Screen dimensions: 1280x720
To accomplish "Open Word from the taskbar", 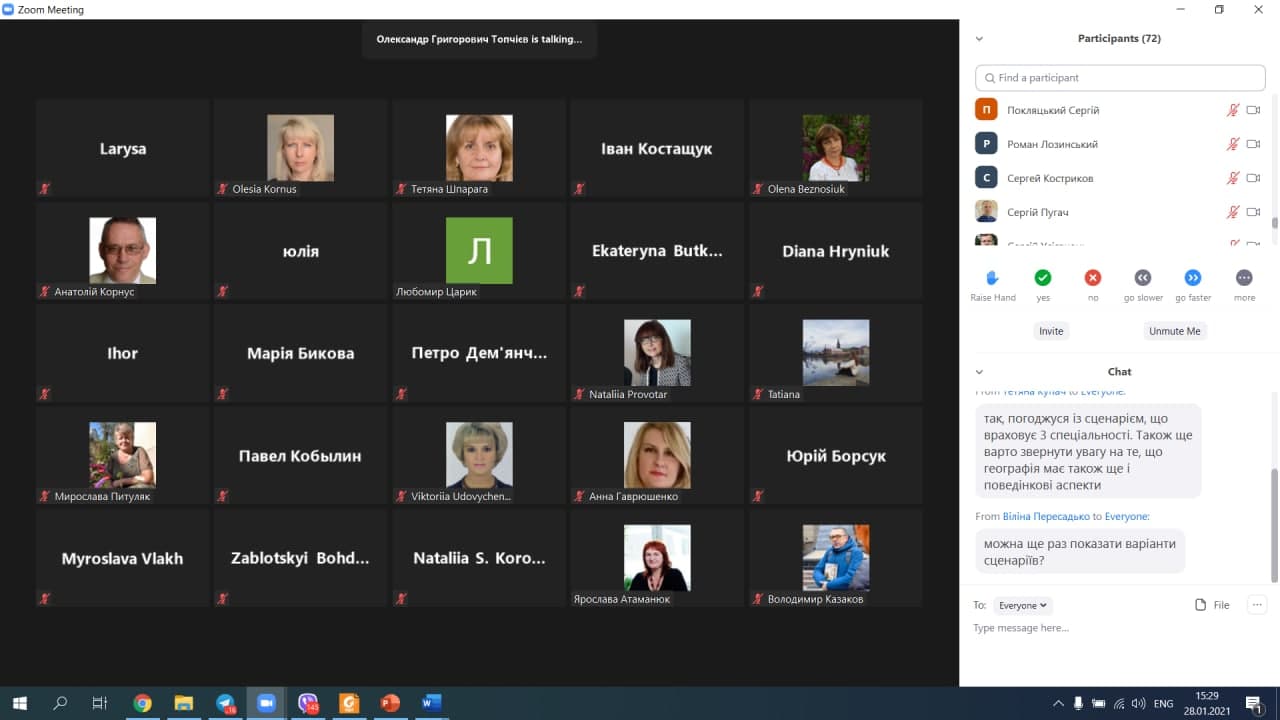I will point(431,703).
